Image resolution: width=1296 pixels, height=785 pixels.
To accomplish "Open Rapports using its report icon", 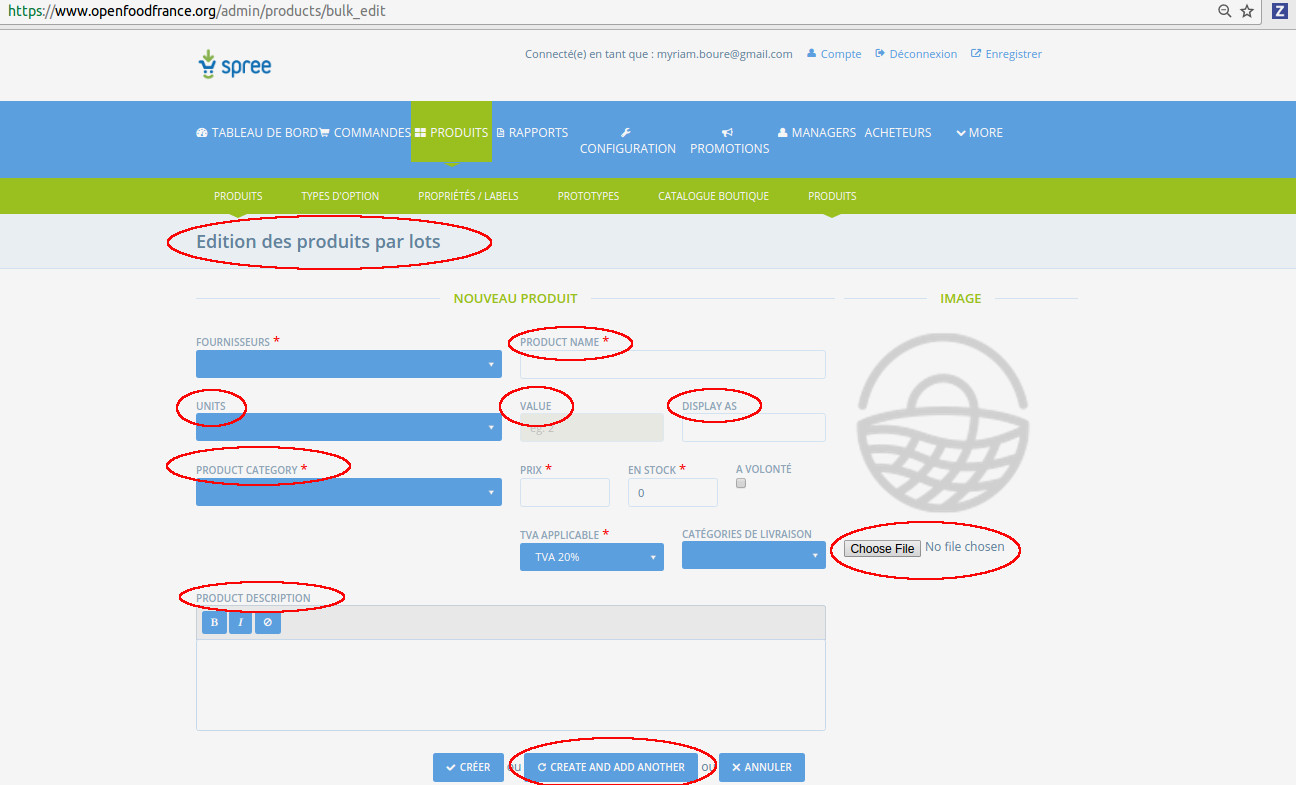I will point(499,132).
